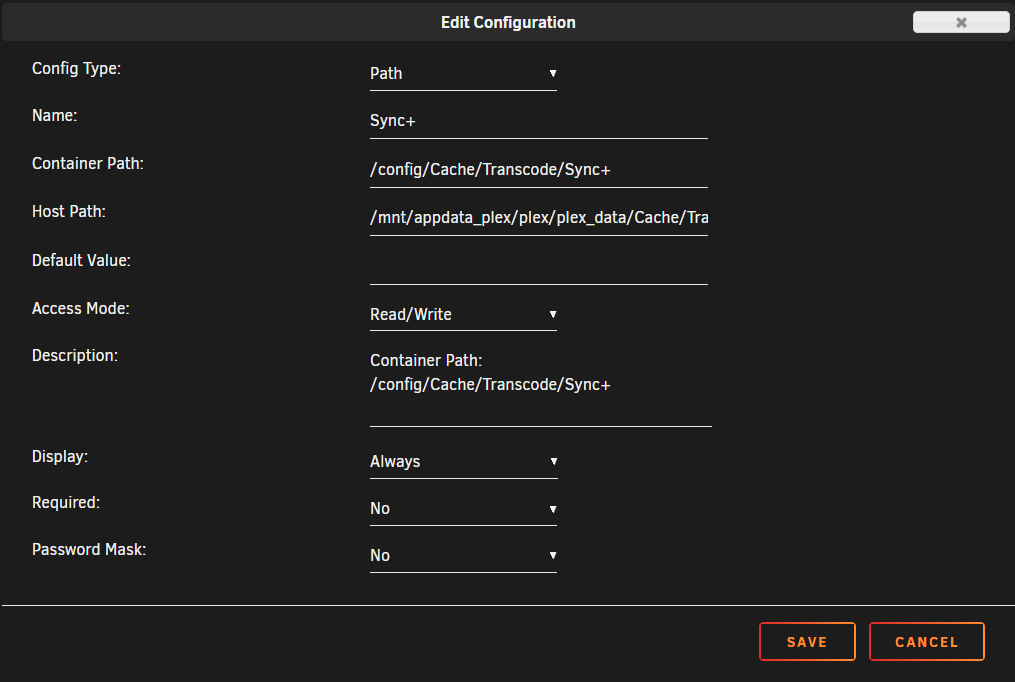Expand the Required dropdown
Image resolution: width=1015 pixels, height=682 pixels.
tap(463, 508)
